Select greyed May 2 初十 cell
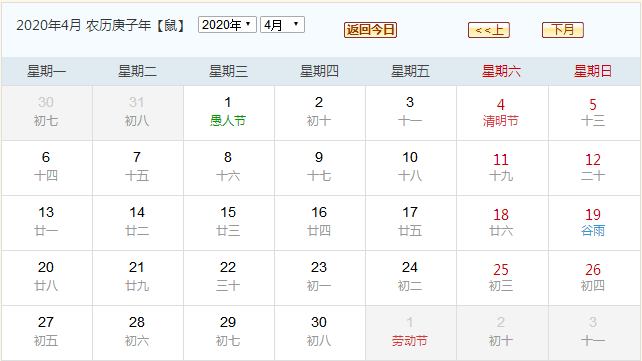Image resolution: width=642 pixels, height=361 pixels. (502, 333)
